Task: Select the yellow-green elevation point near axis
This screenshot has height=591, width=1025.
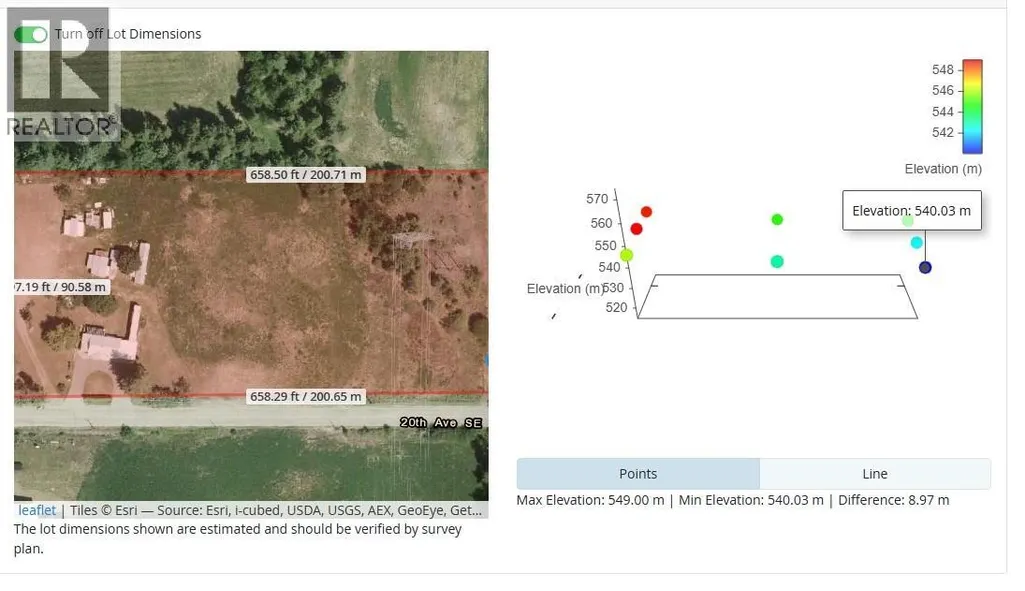Action: [626, 255]
